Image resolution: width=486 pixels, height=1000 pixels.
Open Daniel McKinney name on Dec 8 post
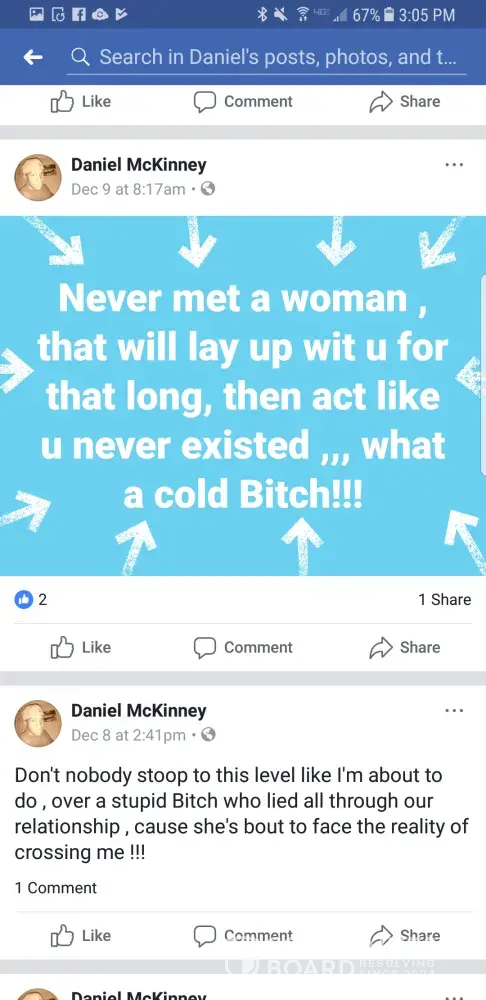click(138, 710)
